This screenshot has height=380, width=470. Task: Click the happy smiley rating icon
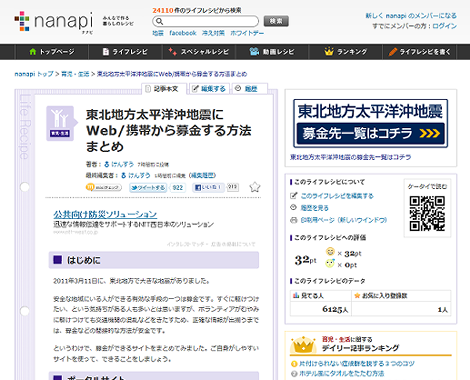click(330, 252)
